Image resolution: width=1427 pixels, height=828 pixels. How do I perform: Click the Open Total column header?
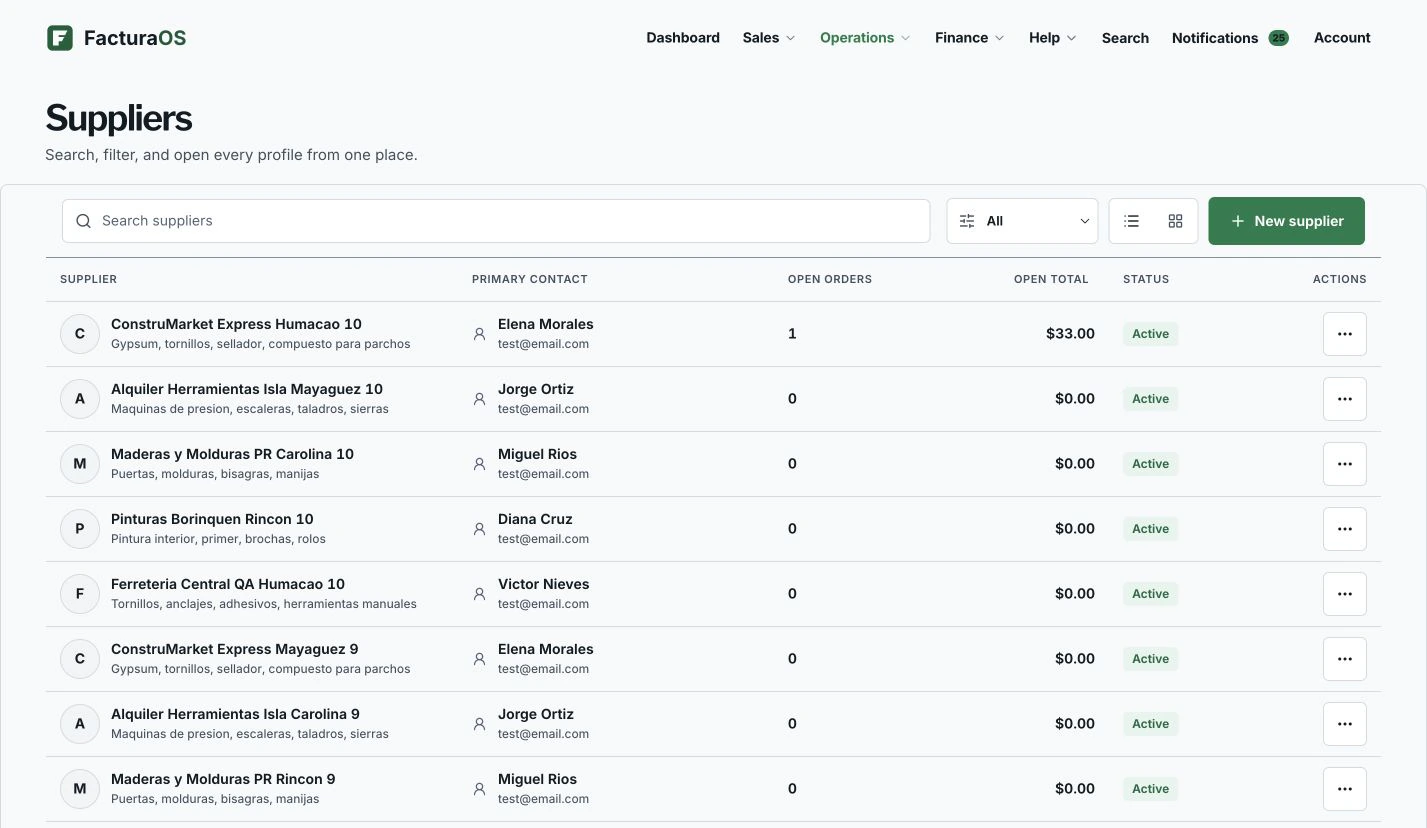coord(1051,279)
